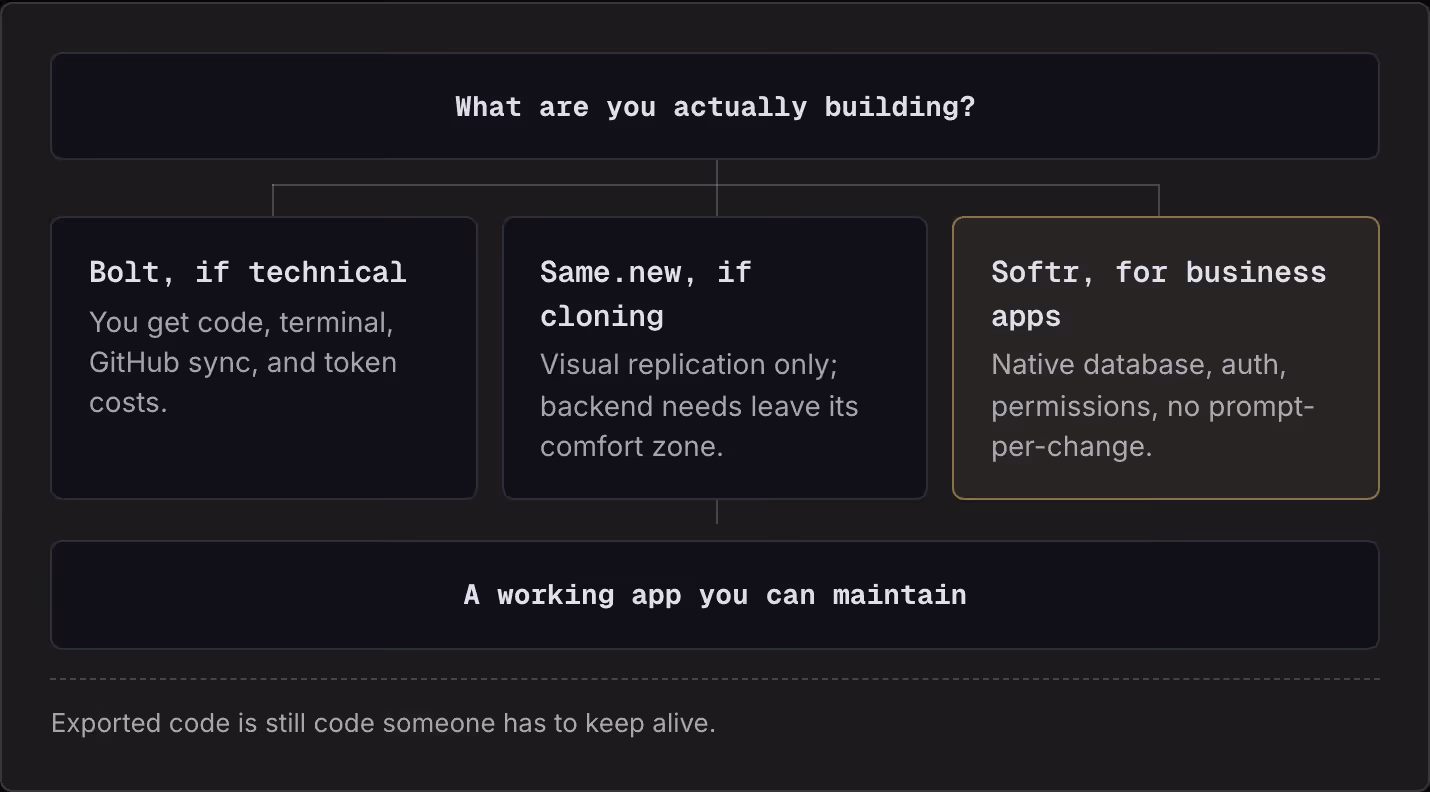
Task: Click the footnote "Exported code is still code"
Action: tap(383, 723)
